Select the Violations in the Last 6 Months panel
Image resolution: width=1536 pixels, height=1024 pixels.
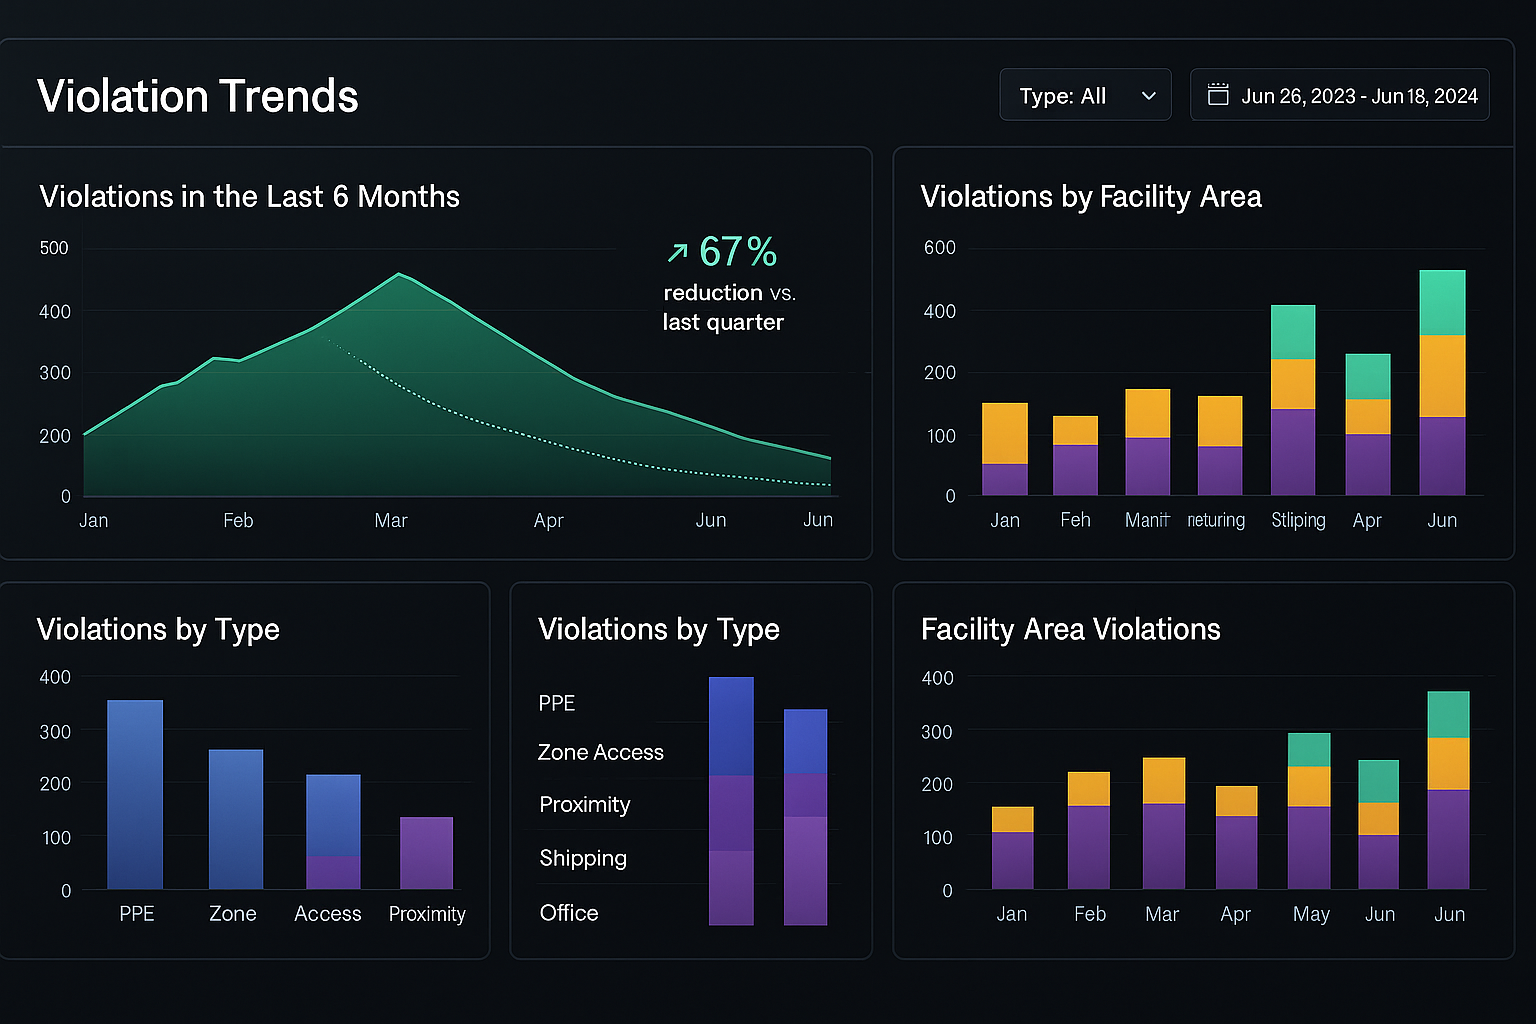tap(249, 197)
